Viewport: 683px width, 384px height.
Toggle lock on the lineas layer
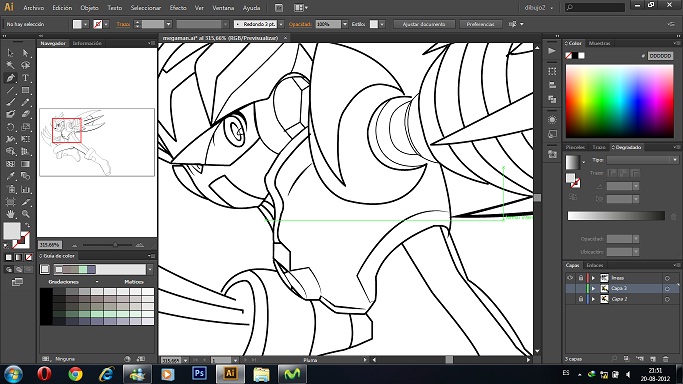[581, 278]
